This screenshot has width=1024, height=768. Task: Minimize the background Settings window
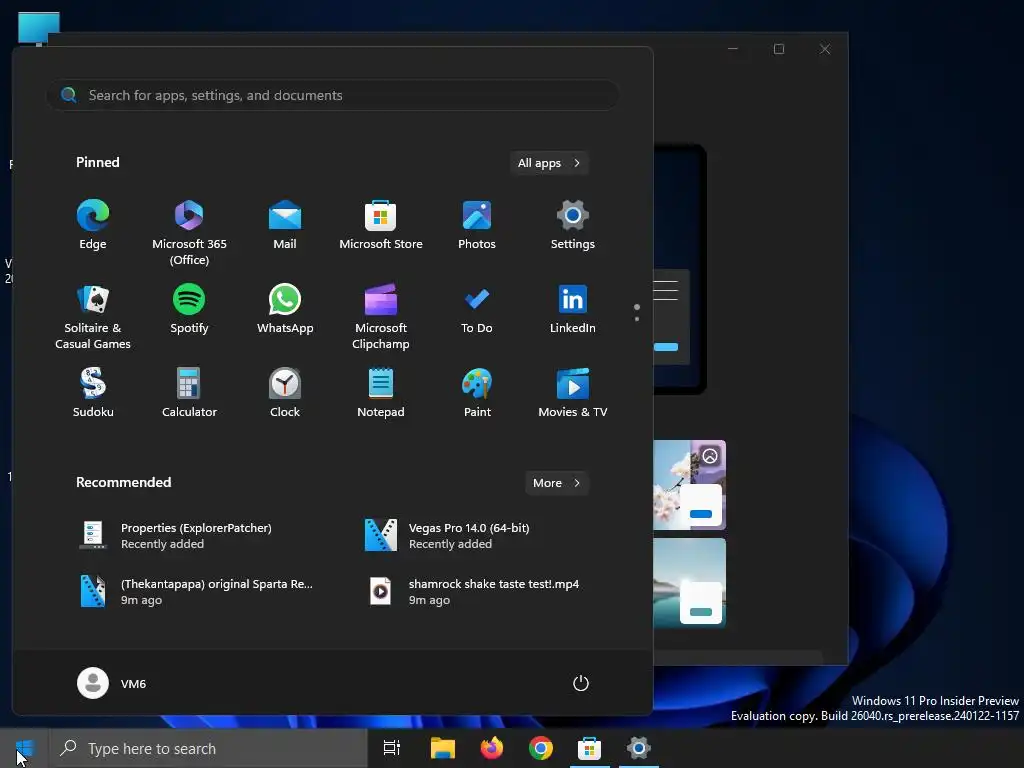click(x=733, y=49)
